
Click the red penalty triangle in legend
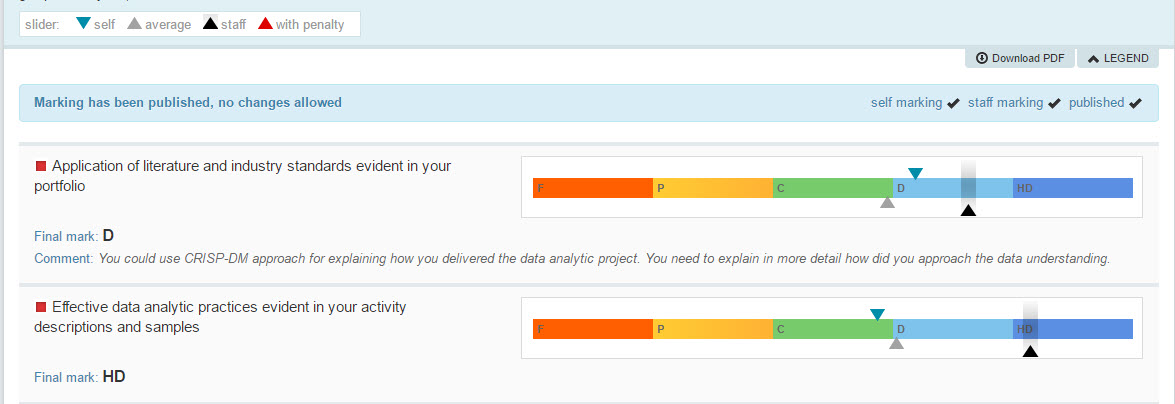pos(265,23)
